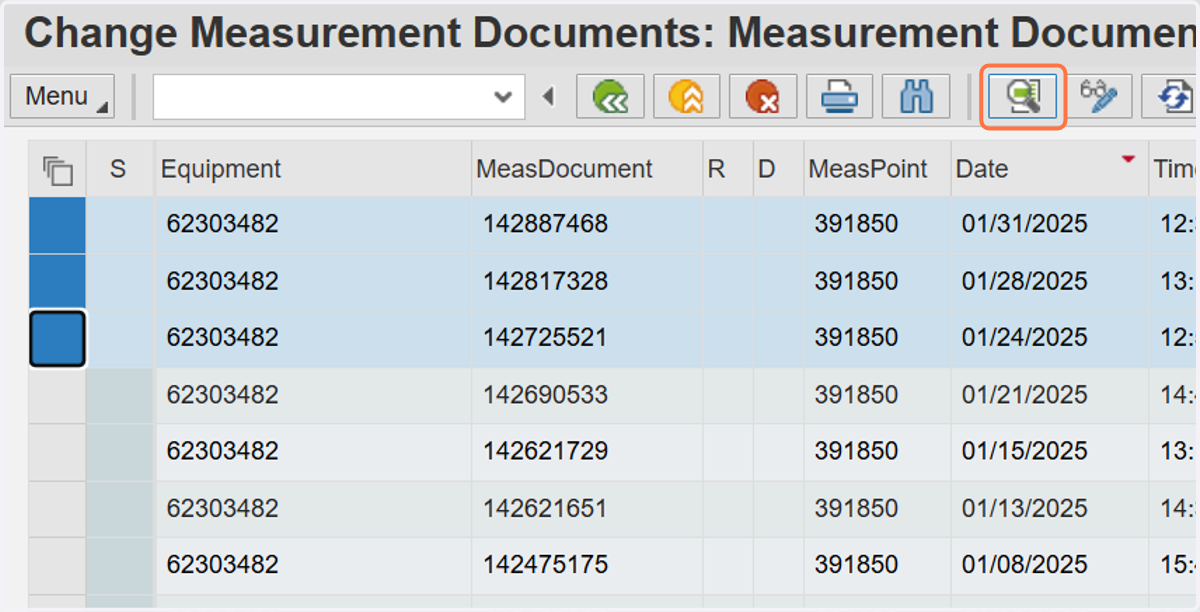
Task: Click the date 01/08/2025
Action: (x=1024, y=566)
